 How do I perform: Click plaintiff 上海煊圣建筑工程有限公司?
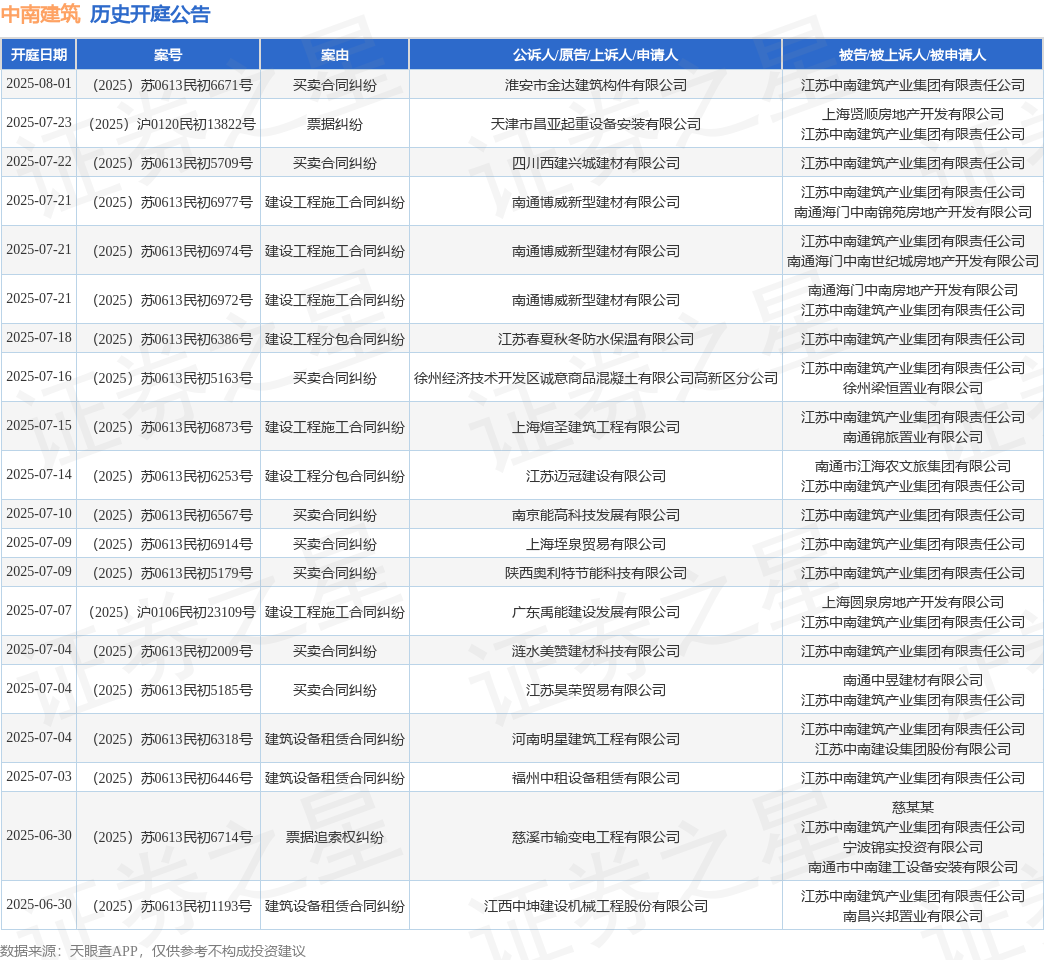pos(595,427)
